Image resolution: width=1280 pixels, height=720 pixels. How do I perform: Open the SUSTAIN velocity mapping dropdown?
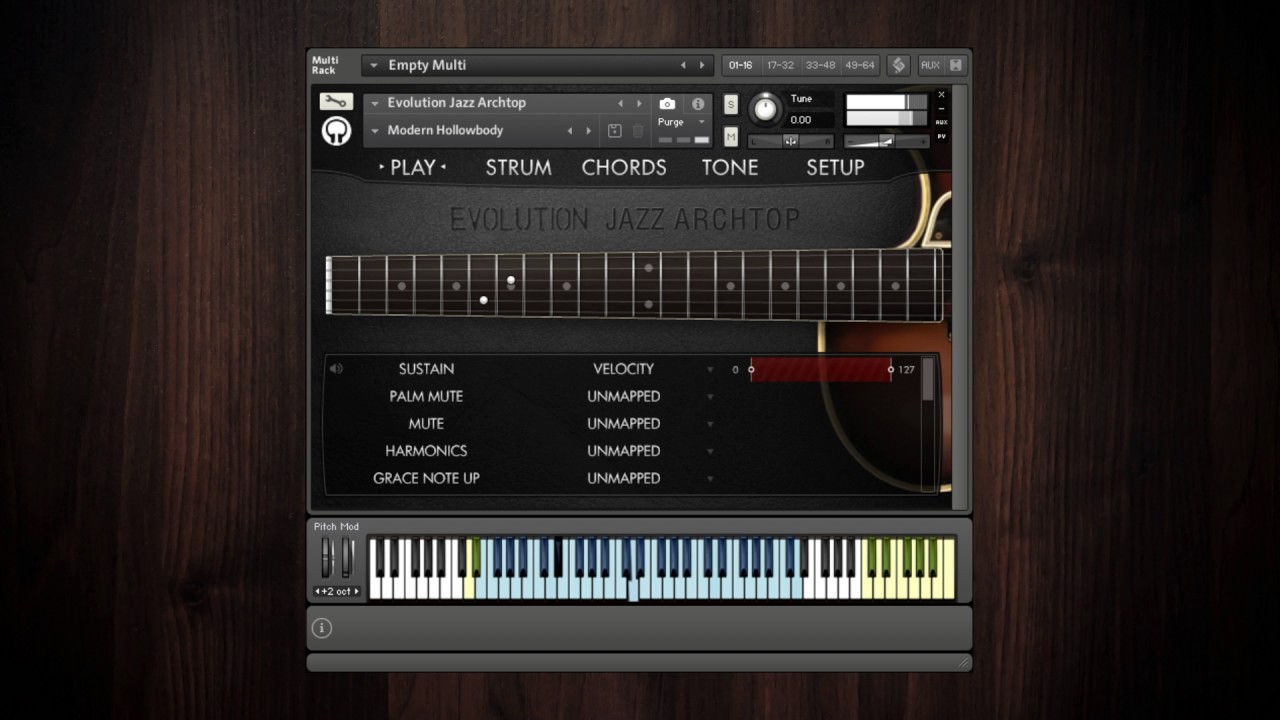710,370
